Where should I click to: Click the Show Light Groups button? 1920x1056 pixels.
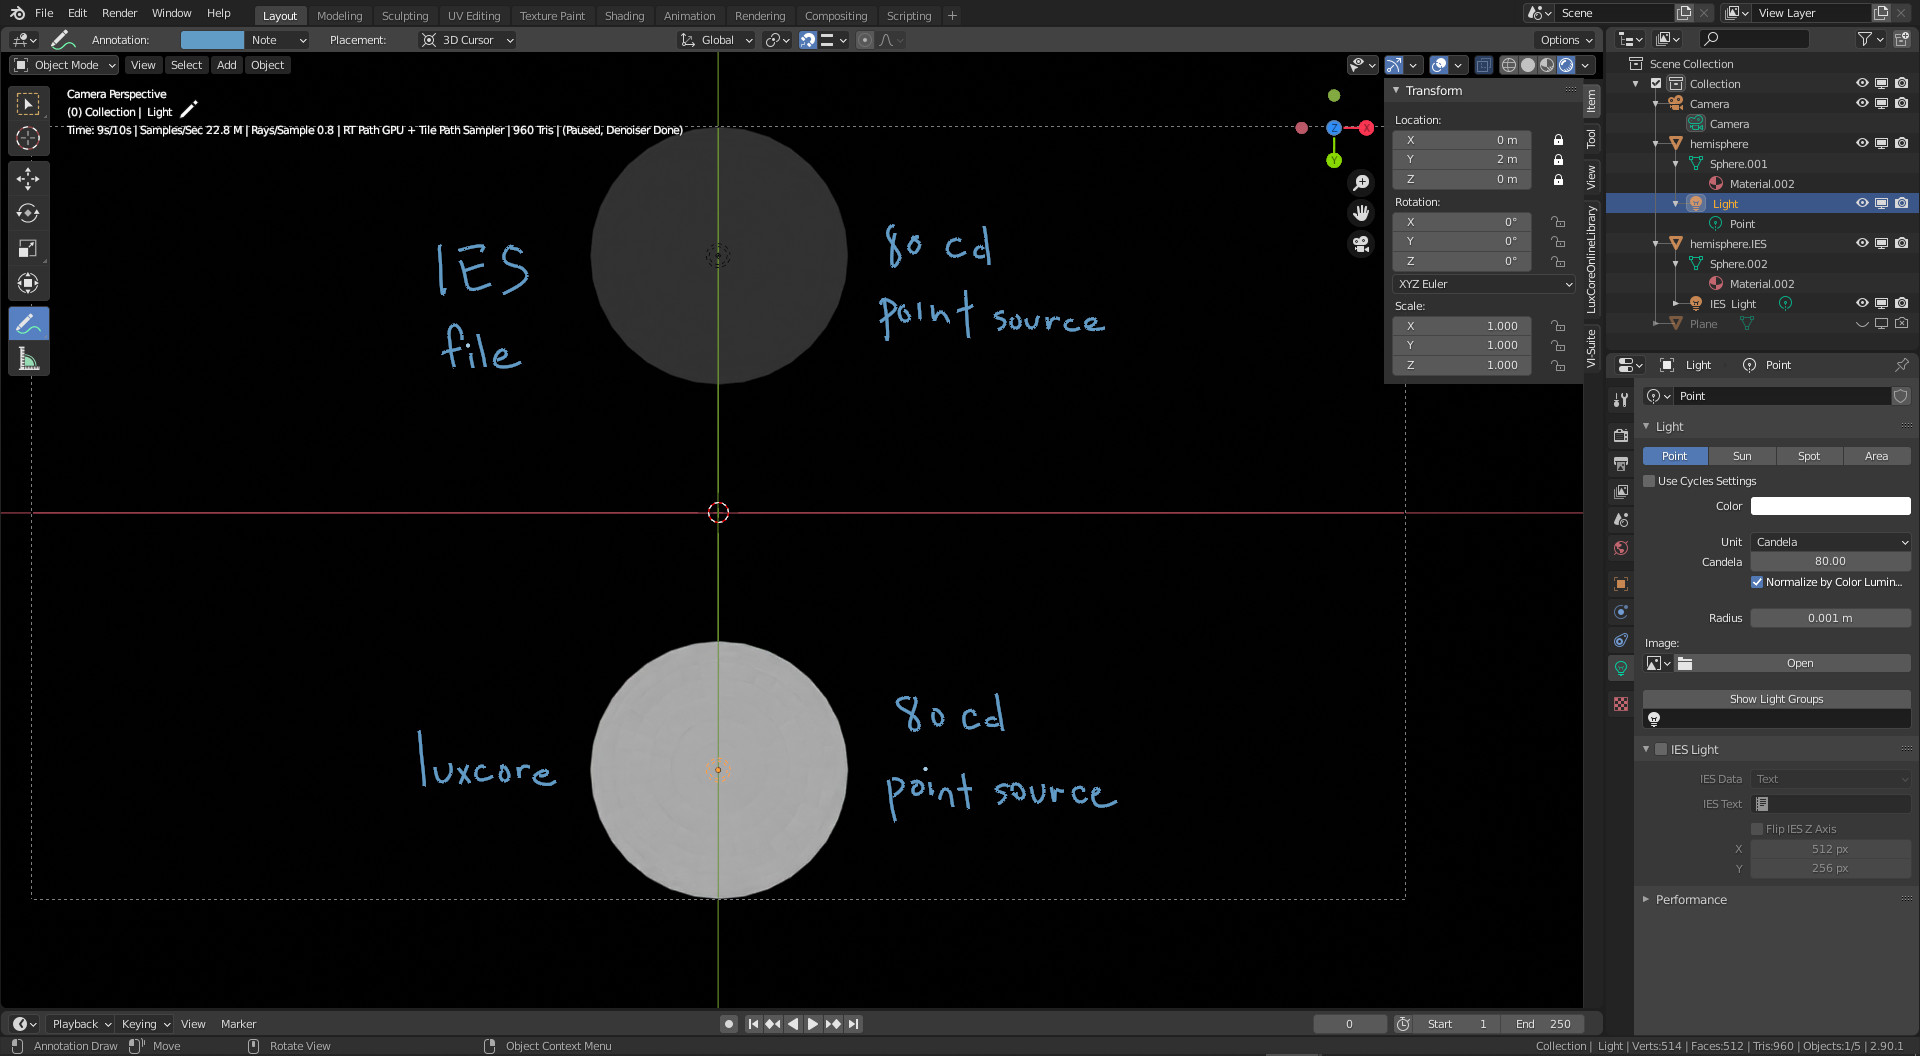pos(1776,699)
